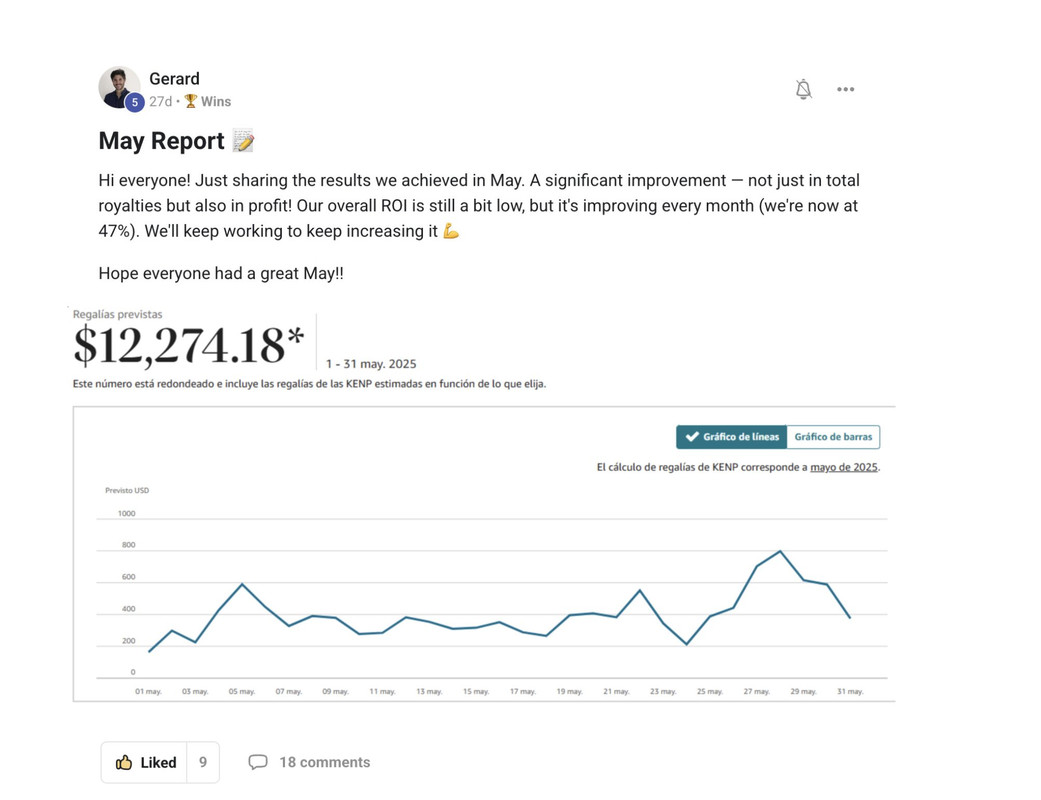Open the list of 9 likes
This screenshot has height=800, width=1041.
pyautogui.click(x=203, y=762)
